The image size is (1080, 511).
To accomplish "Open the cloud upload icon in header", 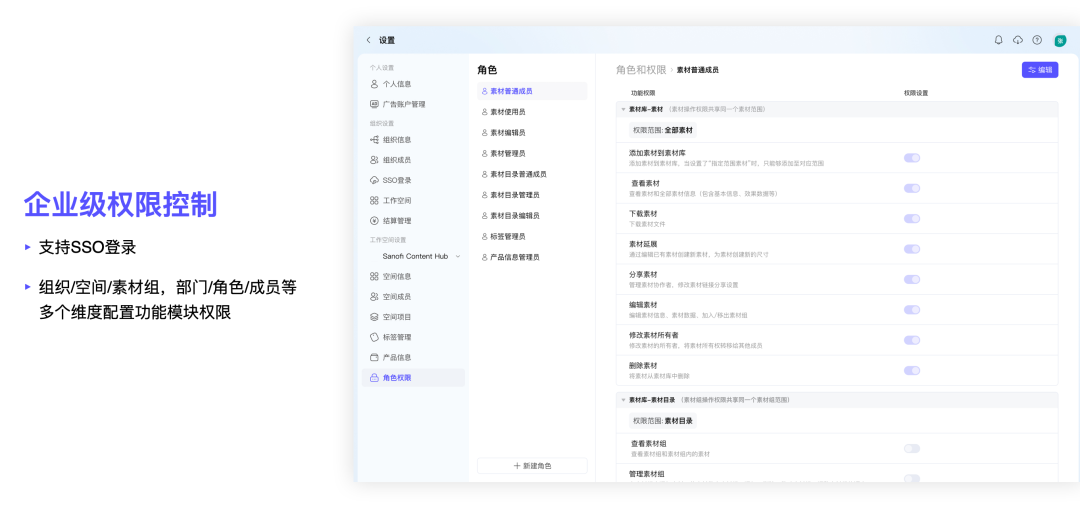I will (x=1018, y=40).
